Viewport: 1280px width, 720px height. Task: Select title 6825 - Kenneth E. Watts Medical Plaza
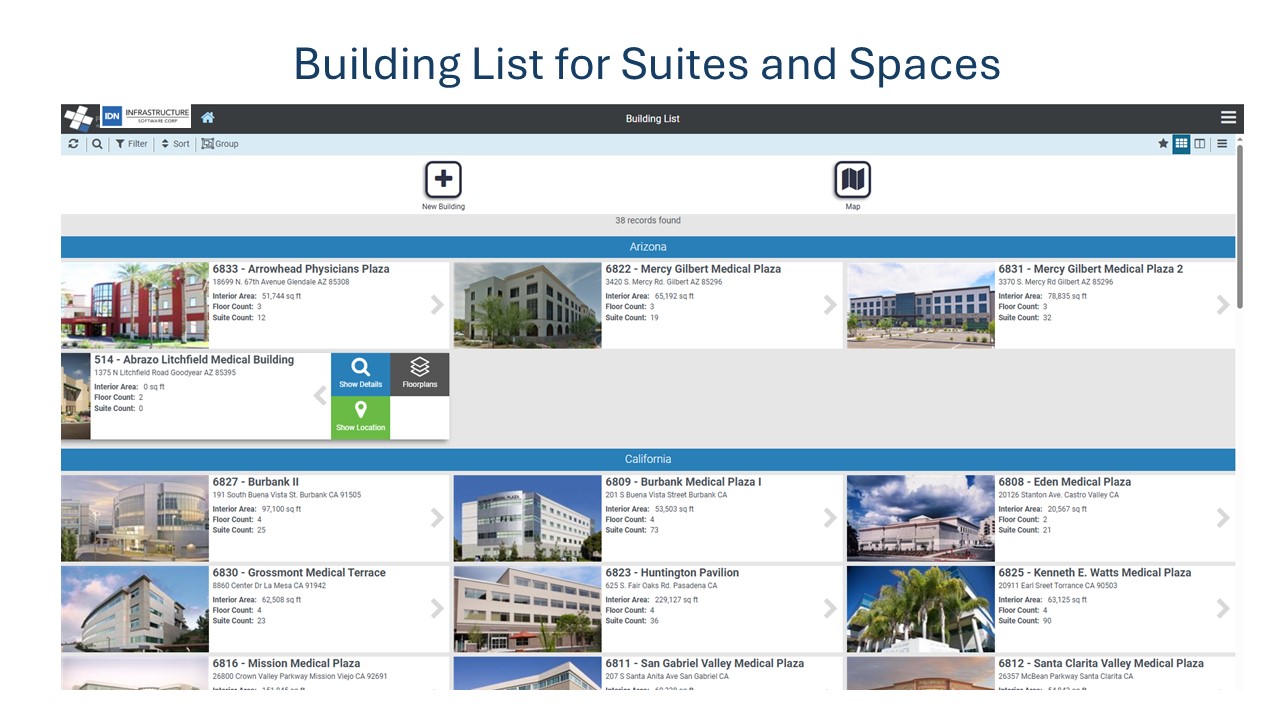pyautogui.click(x=1094, y=573)
